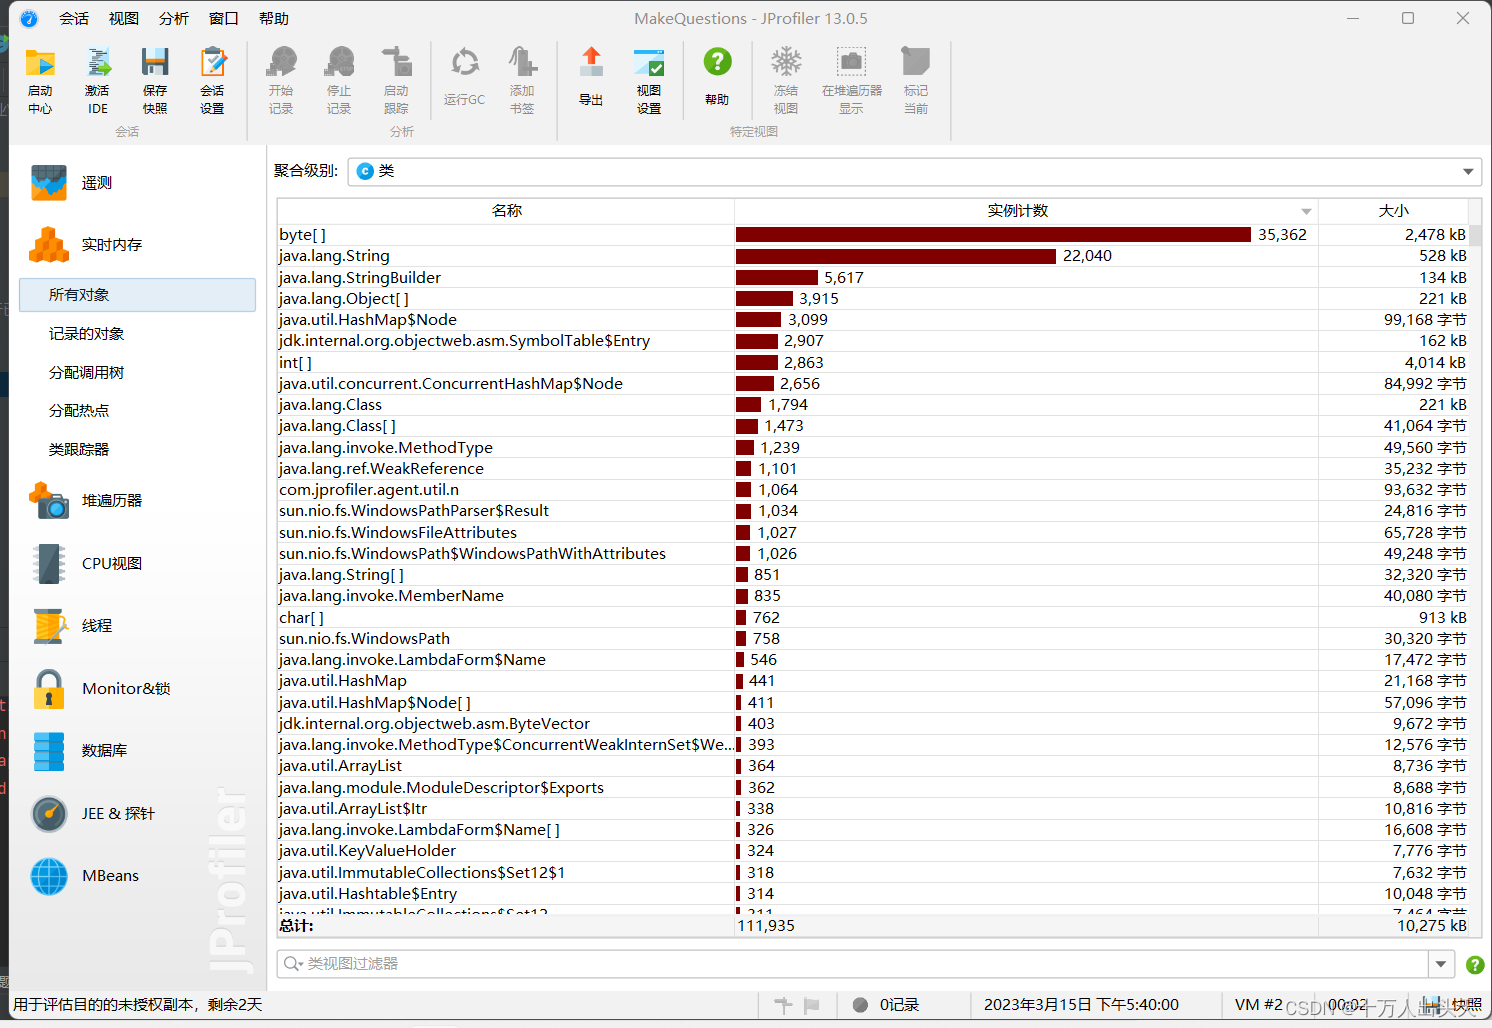Select the sun.nio.fs.WindowsFileAttributes row
Viewport: 1492px width, 1028px height.
tap(873, 533)
